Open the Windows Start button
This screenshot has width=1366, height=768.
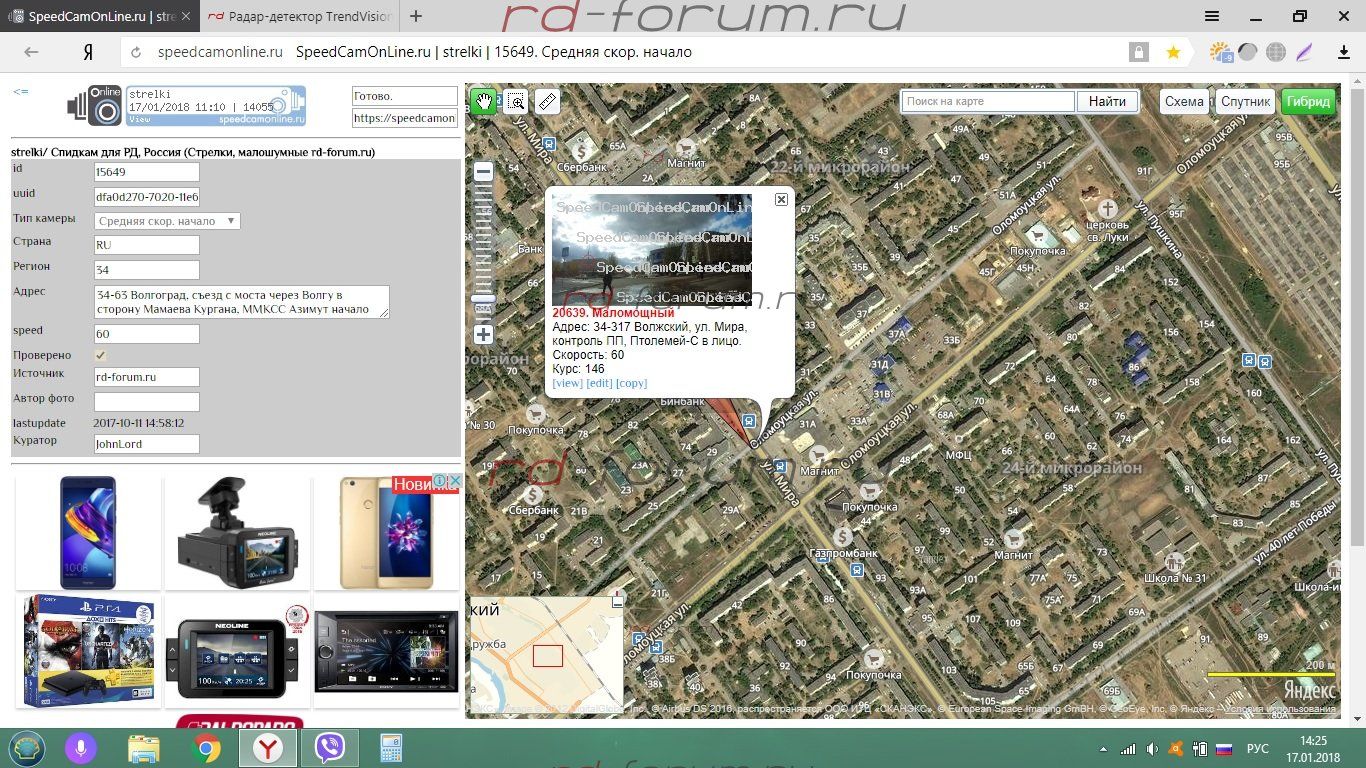[27, 748]
